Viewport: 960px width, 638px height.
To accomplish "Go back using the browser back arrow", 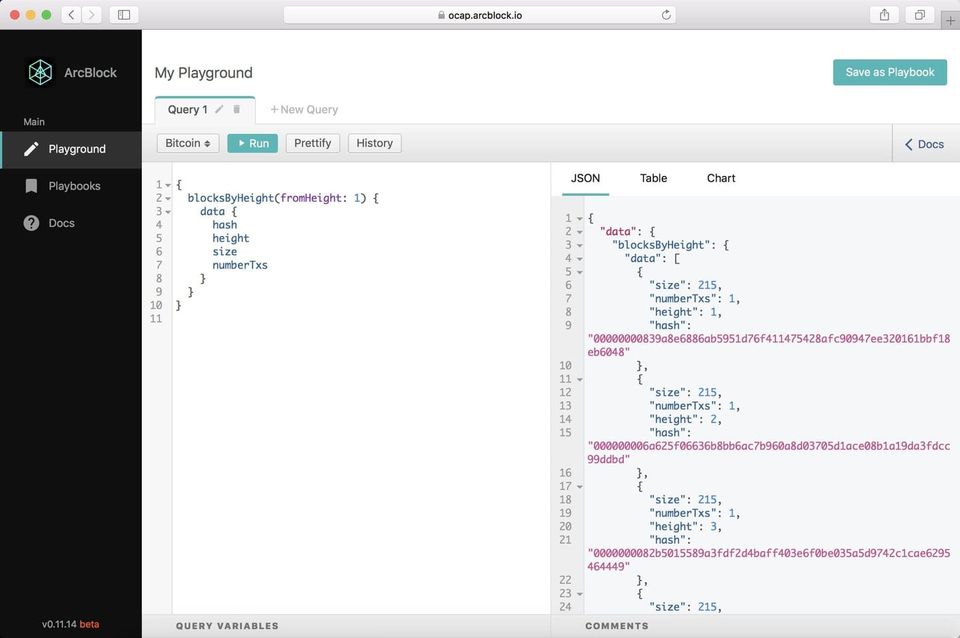I will pyautogui.click(x=72, y=15).
